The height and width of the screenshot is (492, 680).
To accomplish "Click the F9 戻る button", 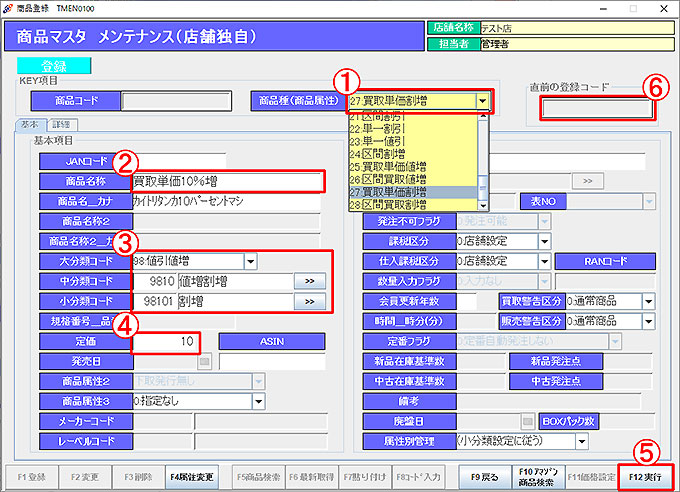I will point(484,477).
